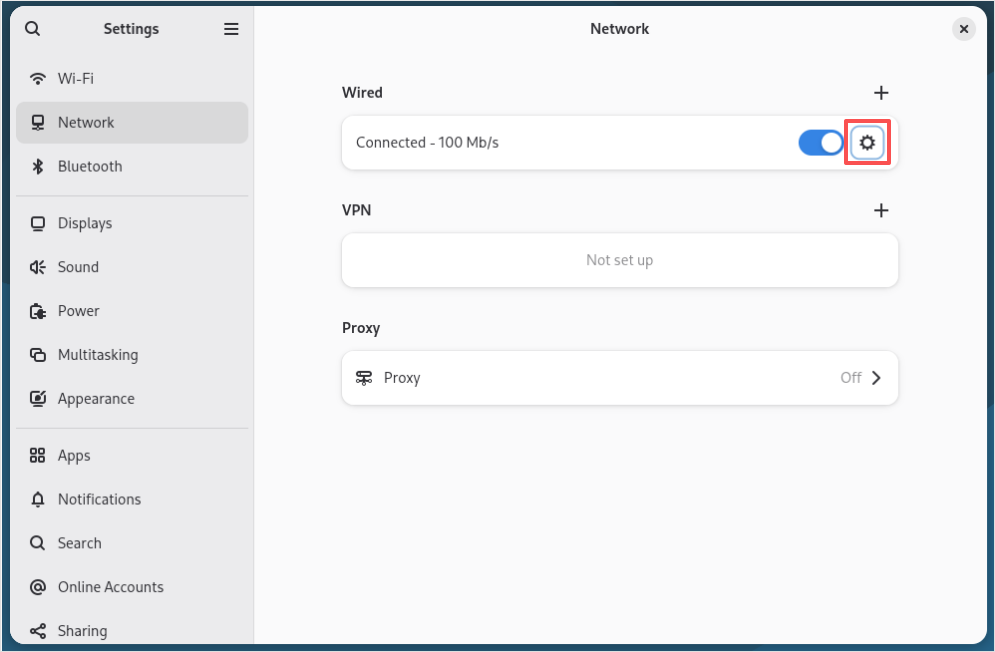Click the Proxy network icon

point(364,378)
